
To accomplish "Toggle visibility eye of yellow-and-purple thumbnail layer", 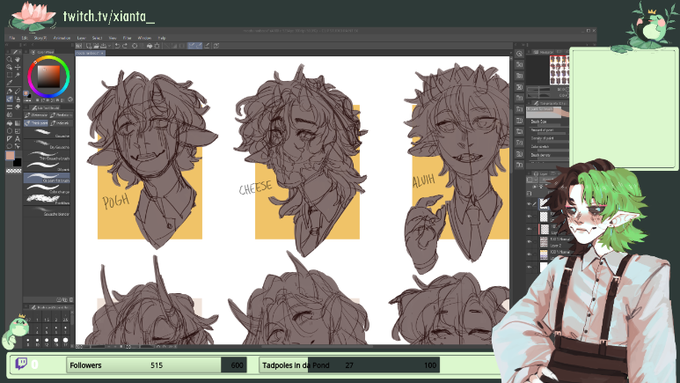I will [x=529, y=255].
